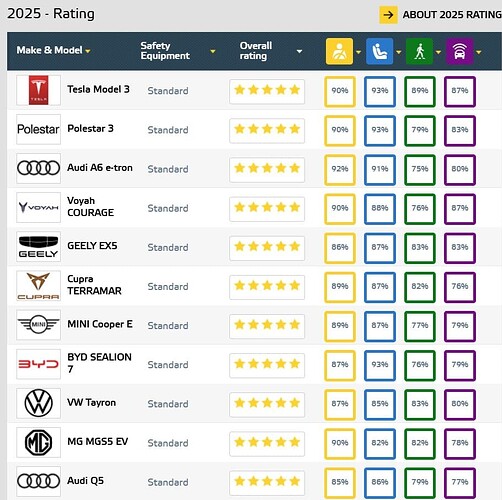
Task: Click the yellow Adult Occupant icon
Action: (x=339, y=51)
